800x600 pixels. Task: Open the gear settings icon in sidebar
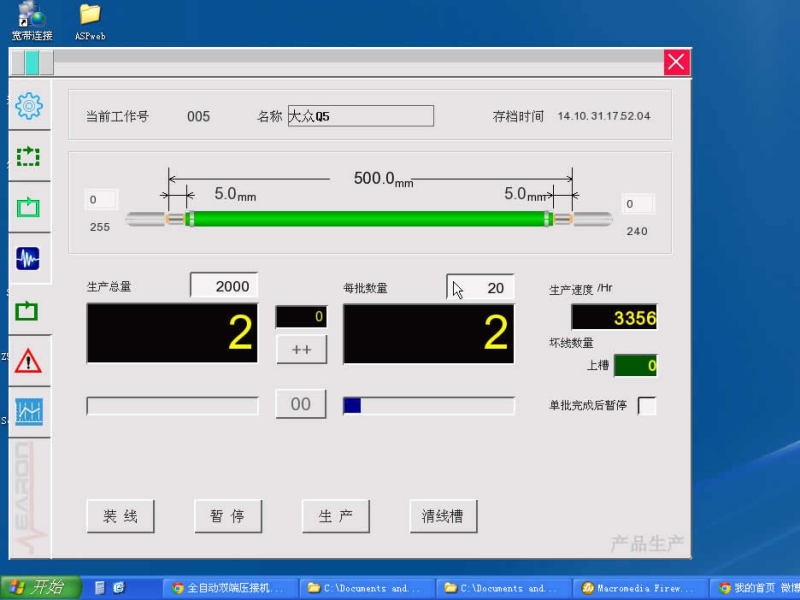(x=29, y=104)
